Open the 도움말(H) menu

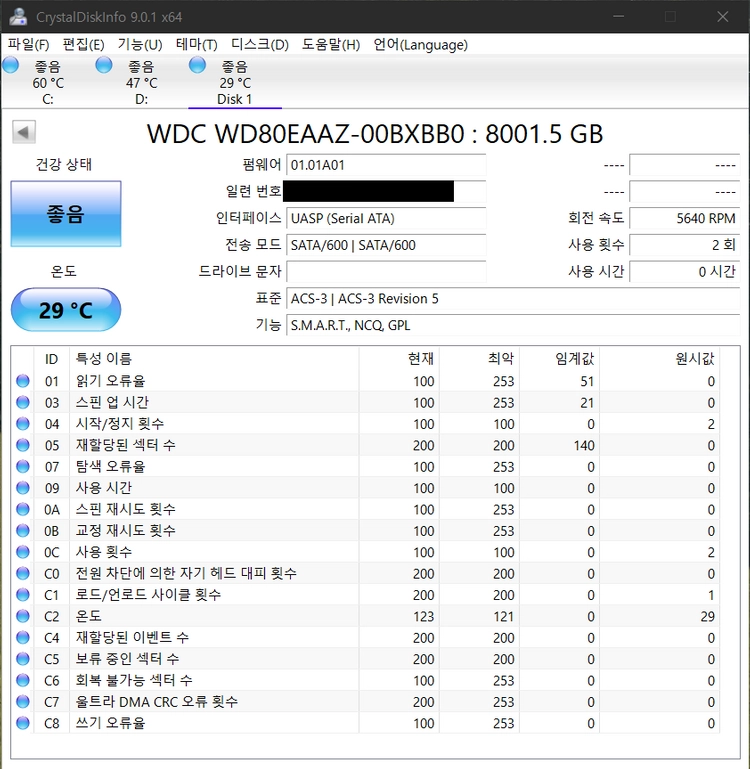coord(331,45)
